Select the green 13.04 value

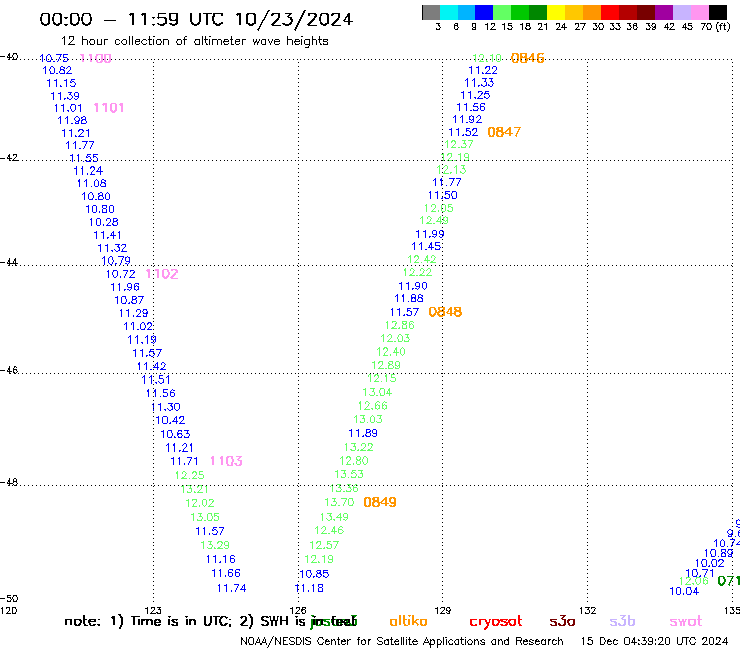click(x=377, y=392)
